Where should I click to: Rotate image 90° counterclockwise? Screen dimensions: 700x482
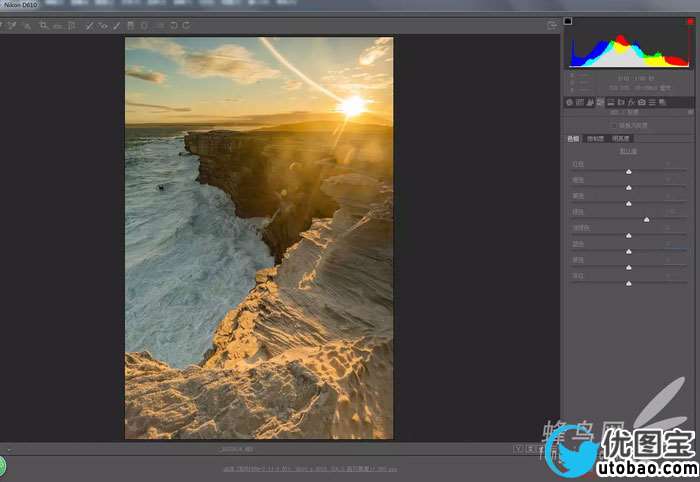point(174,25)
